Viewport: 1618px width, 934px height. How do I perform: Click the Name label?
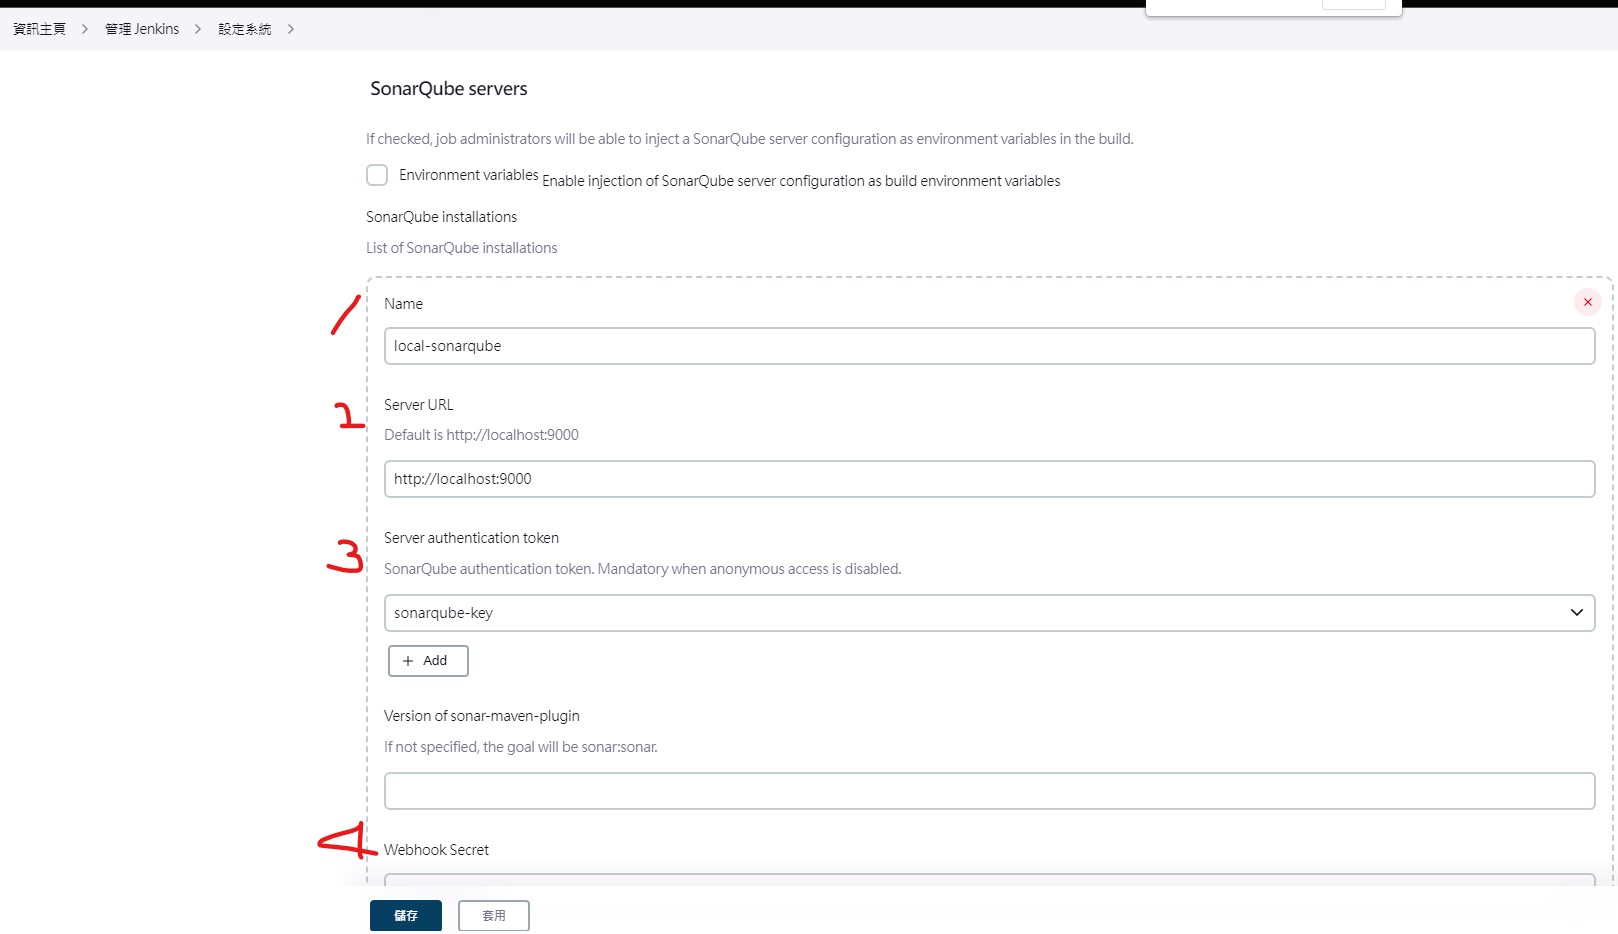(403, 304)
